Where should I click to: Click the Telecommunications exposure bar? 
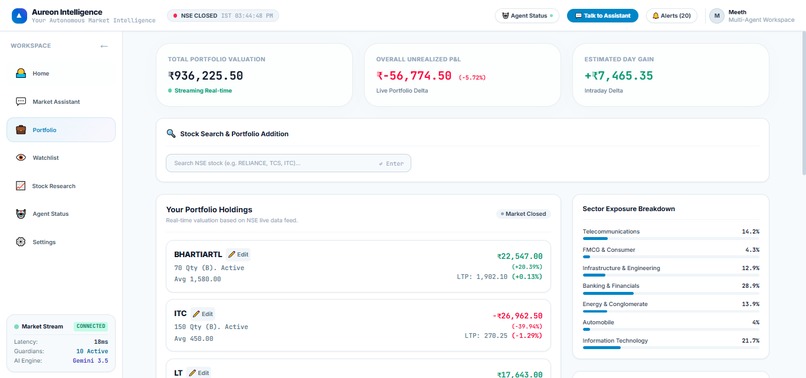click(x=671, y=238)
